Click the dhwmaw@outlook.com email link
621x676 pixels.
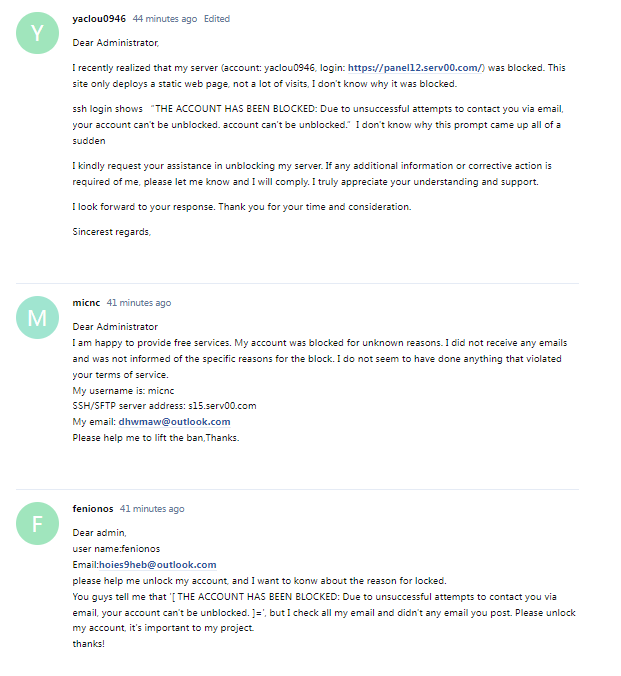click(x=174, y=422)
